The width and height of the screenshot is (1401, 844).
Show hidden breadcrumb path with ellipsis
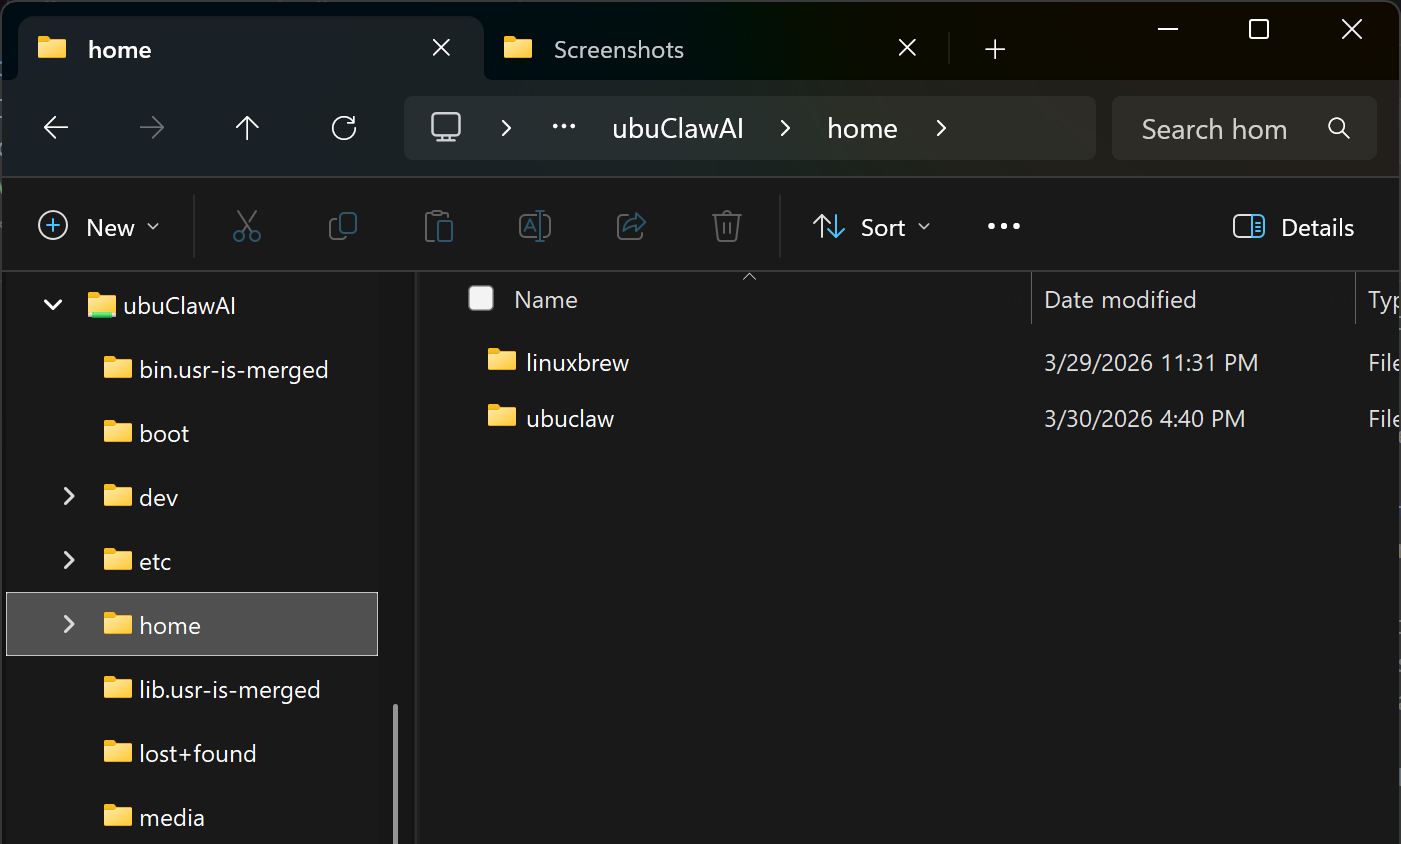coord(564,127)
